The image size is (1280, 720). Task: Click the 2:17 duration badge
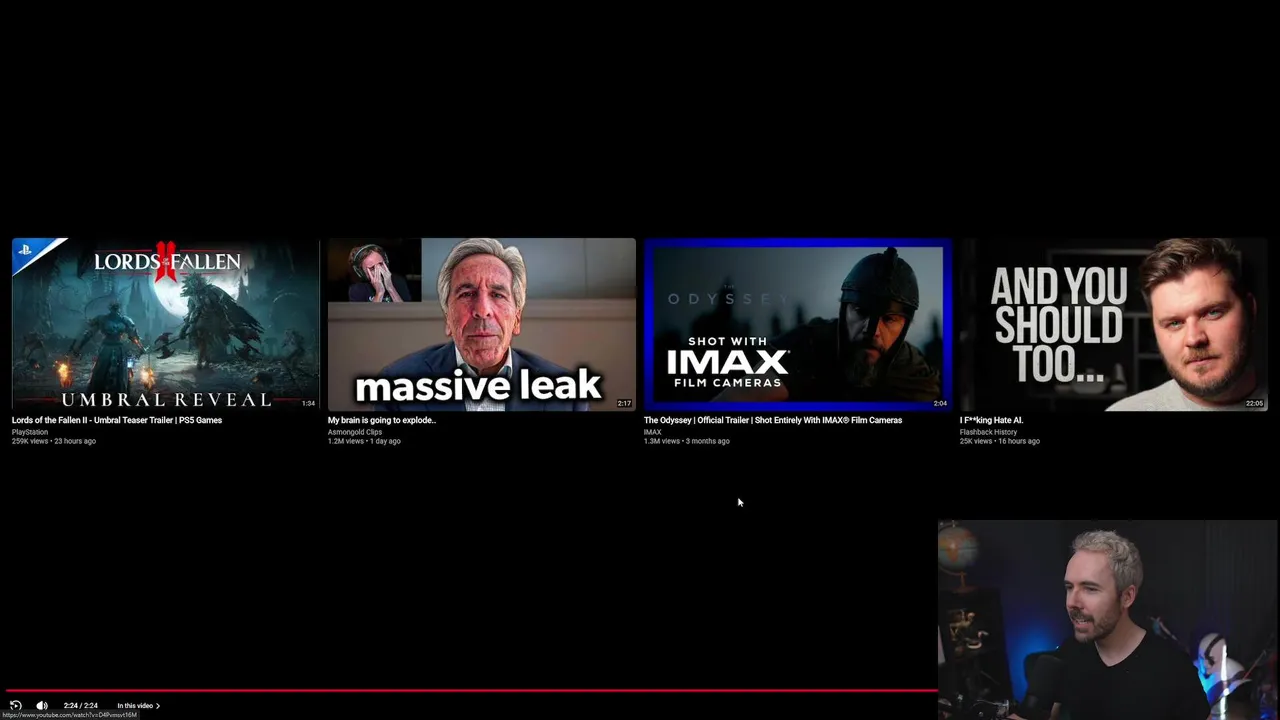pyautogui.click(x=624, y=404)
